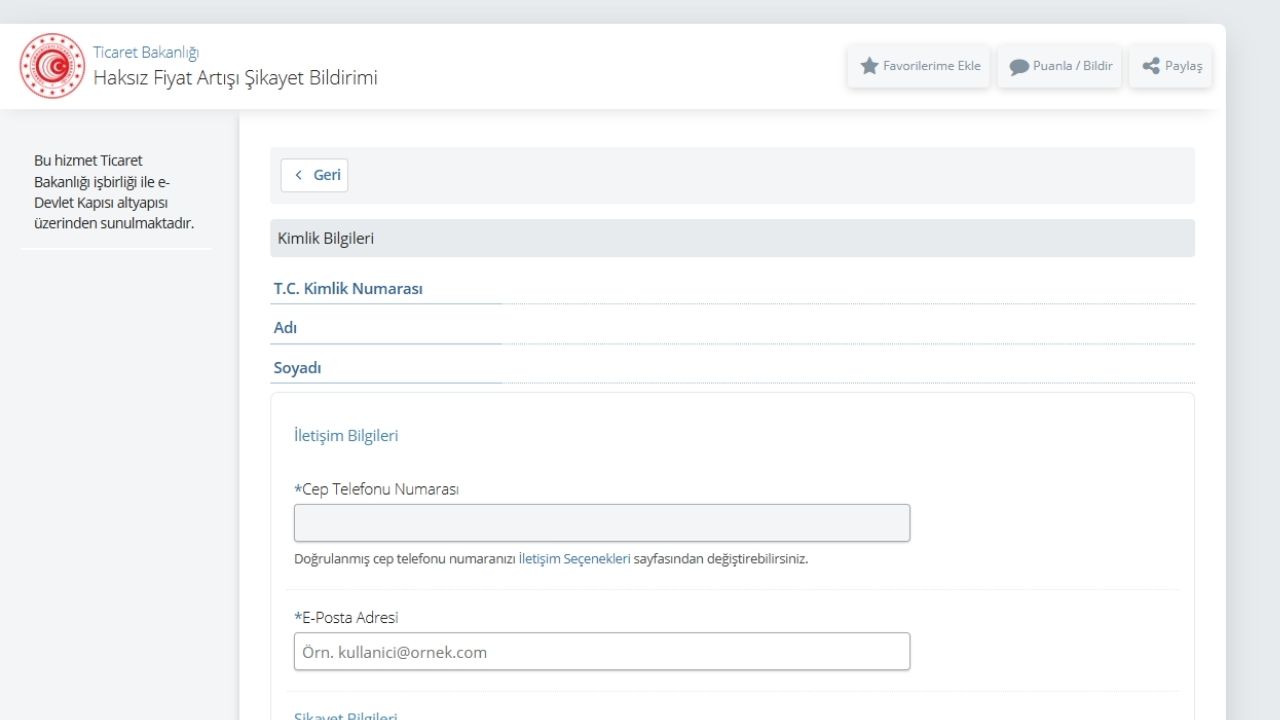This screenshot has height=720, width=1280.
Task: Click the E-Posta Adresi field label
Action: click(349, 617)
